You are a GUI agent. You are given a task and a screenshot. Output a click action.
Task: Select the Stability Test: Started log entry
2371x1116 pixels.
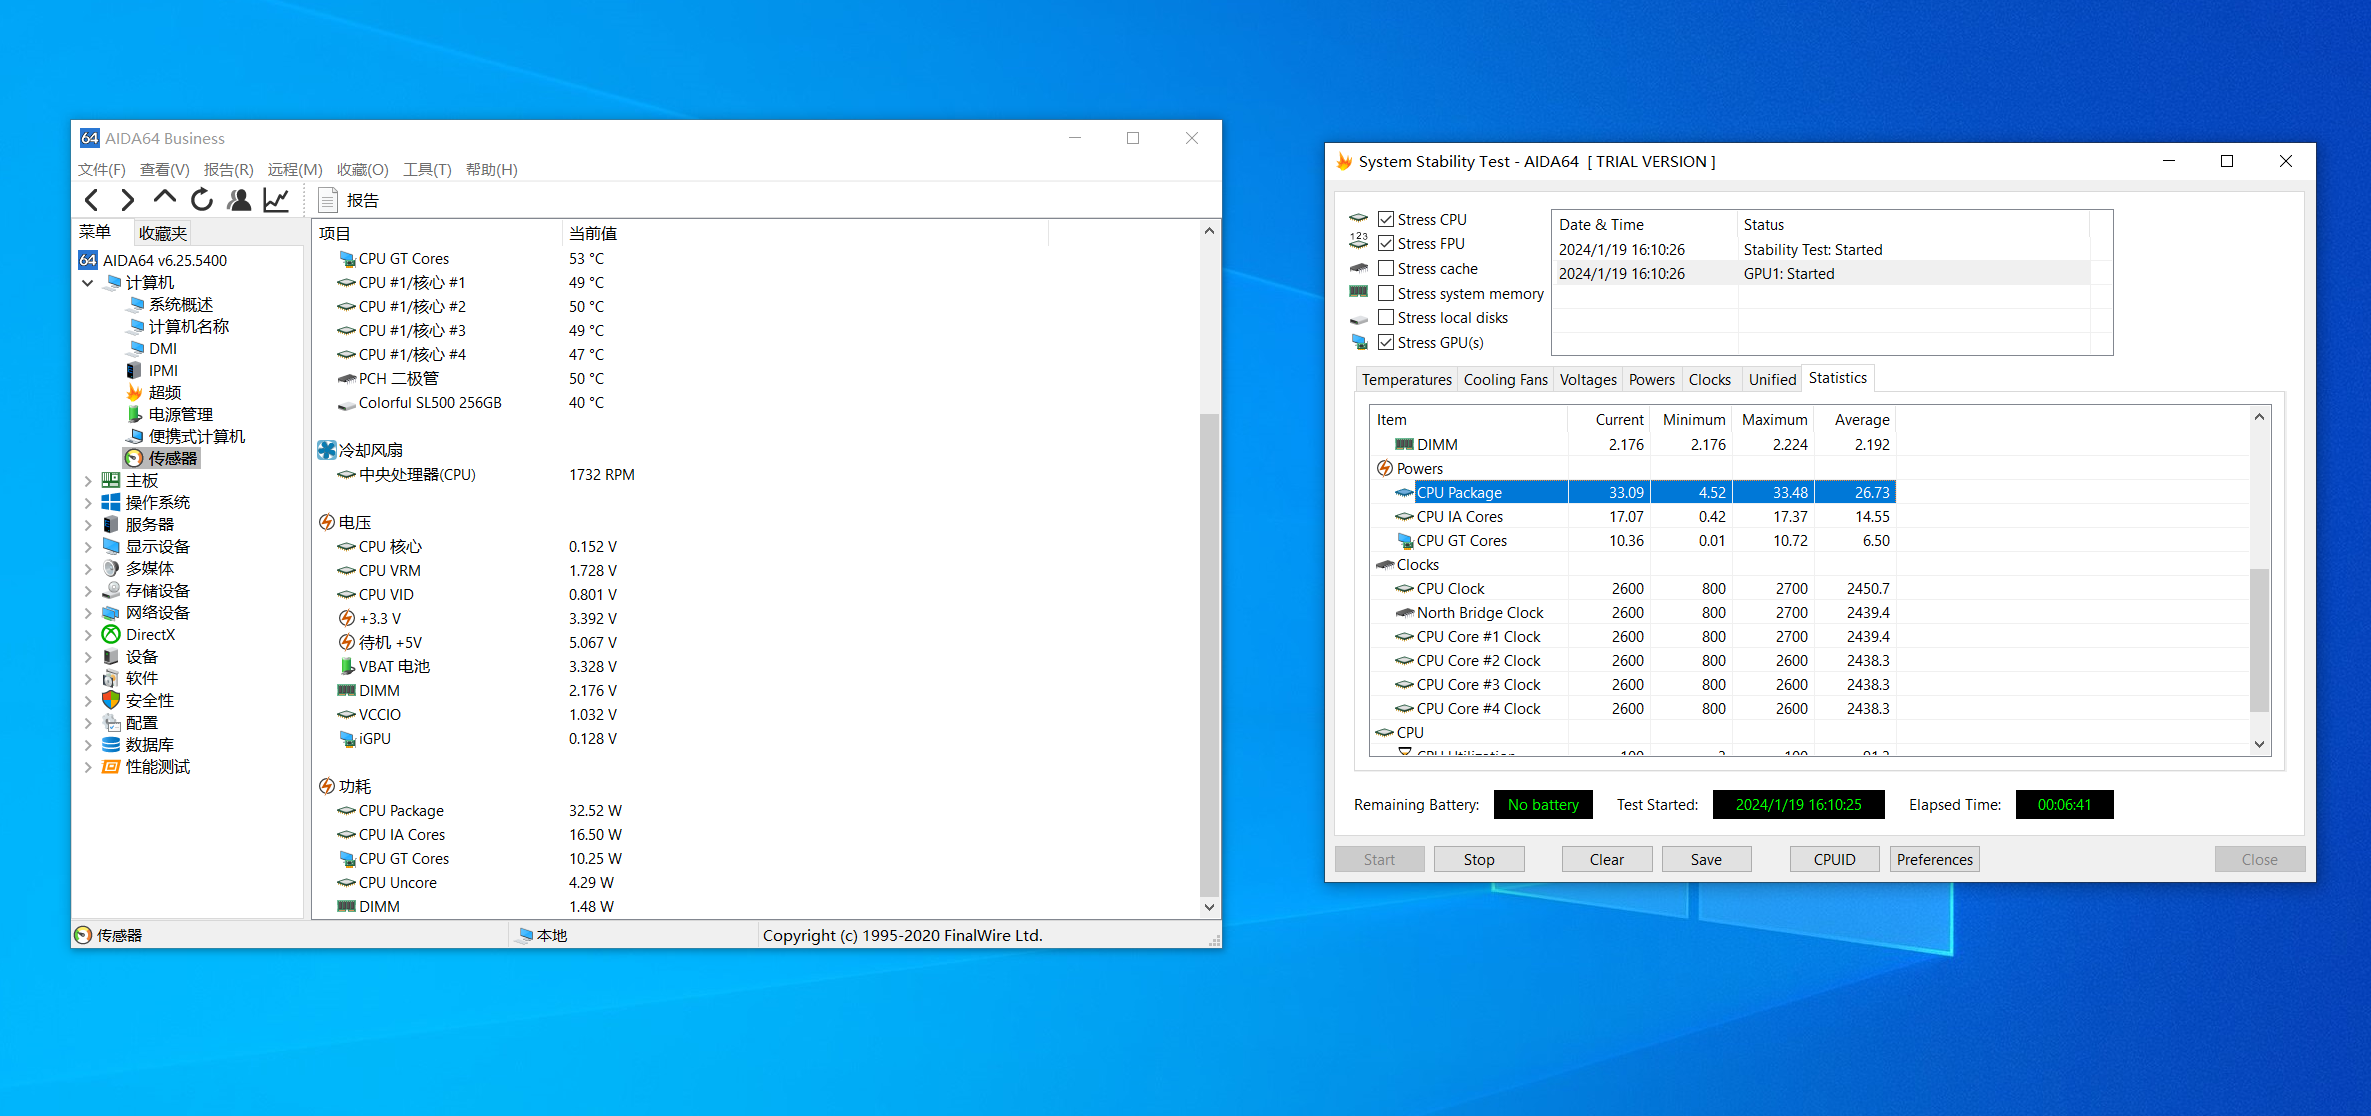[1823, 250]
